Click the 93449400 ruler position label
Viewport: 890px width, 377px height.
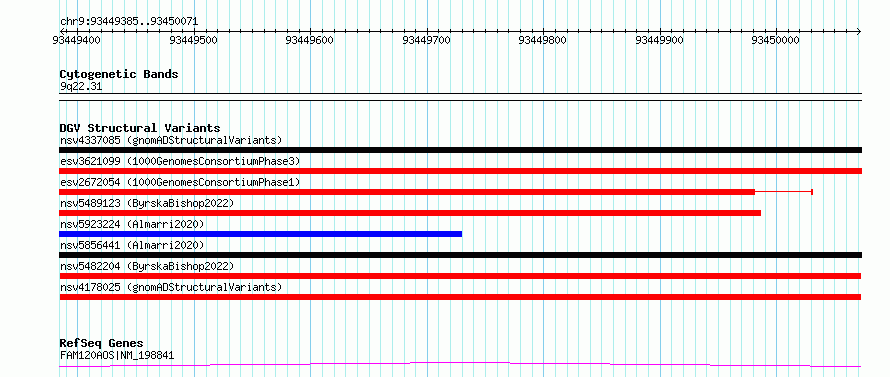pos(76,40)
